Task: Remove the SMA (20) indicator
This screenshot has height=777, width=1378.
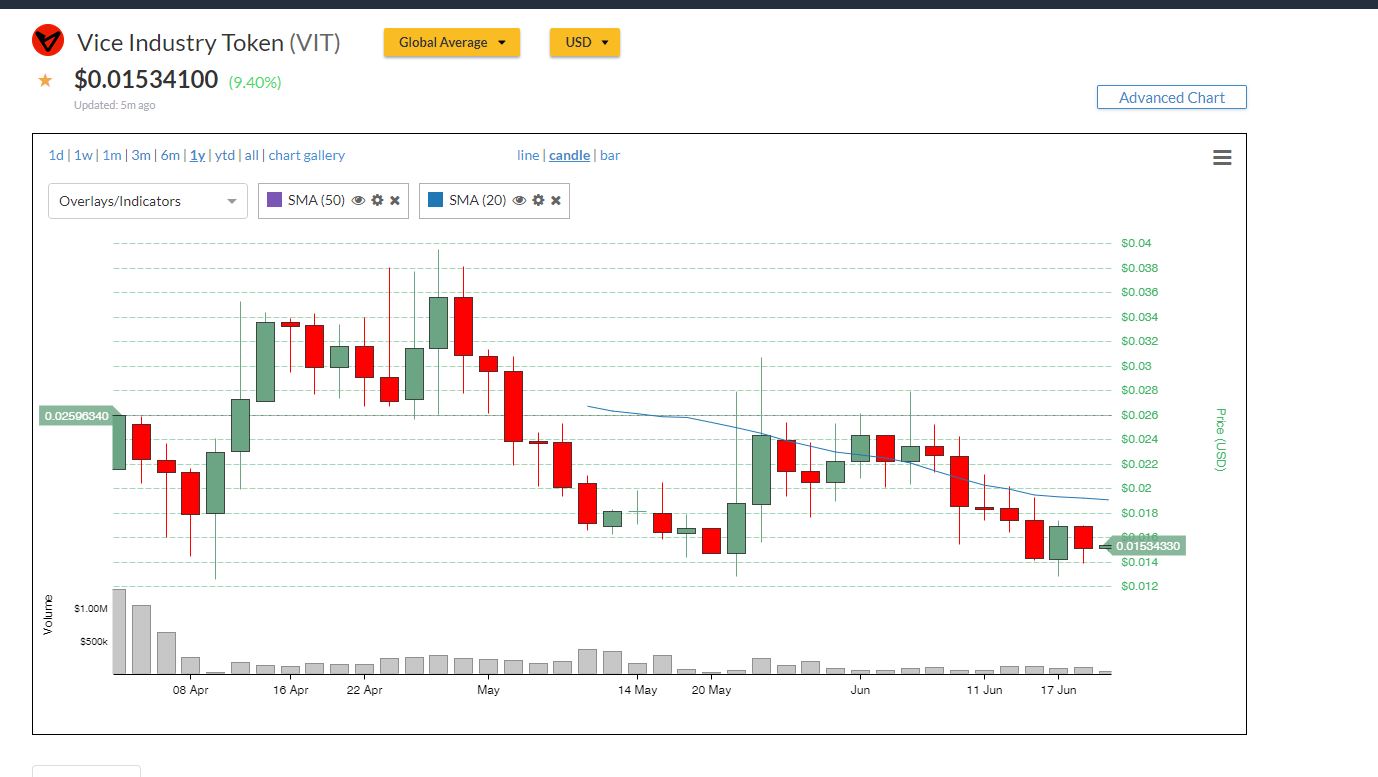Action: coord(556,200)
